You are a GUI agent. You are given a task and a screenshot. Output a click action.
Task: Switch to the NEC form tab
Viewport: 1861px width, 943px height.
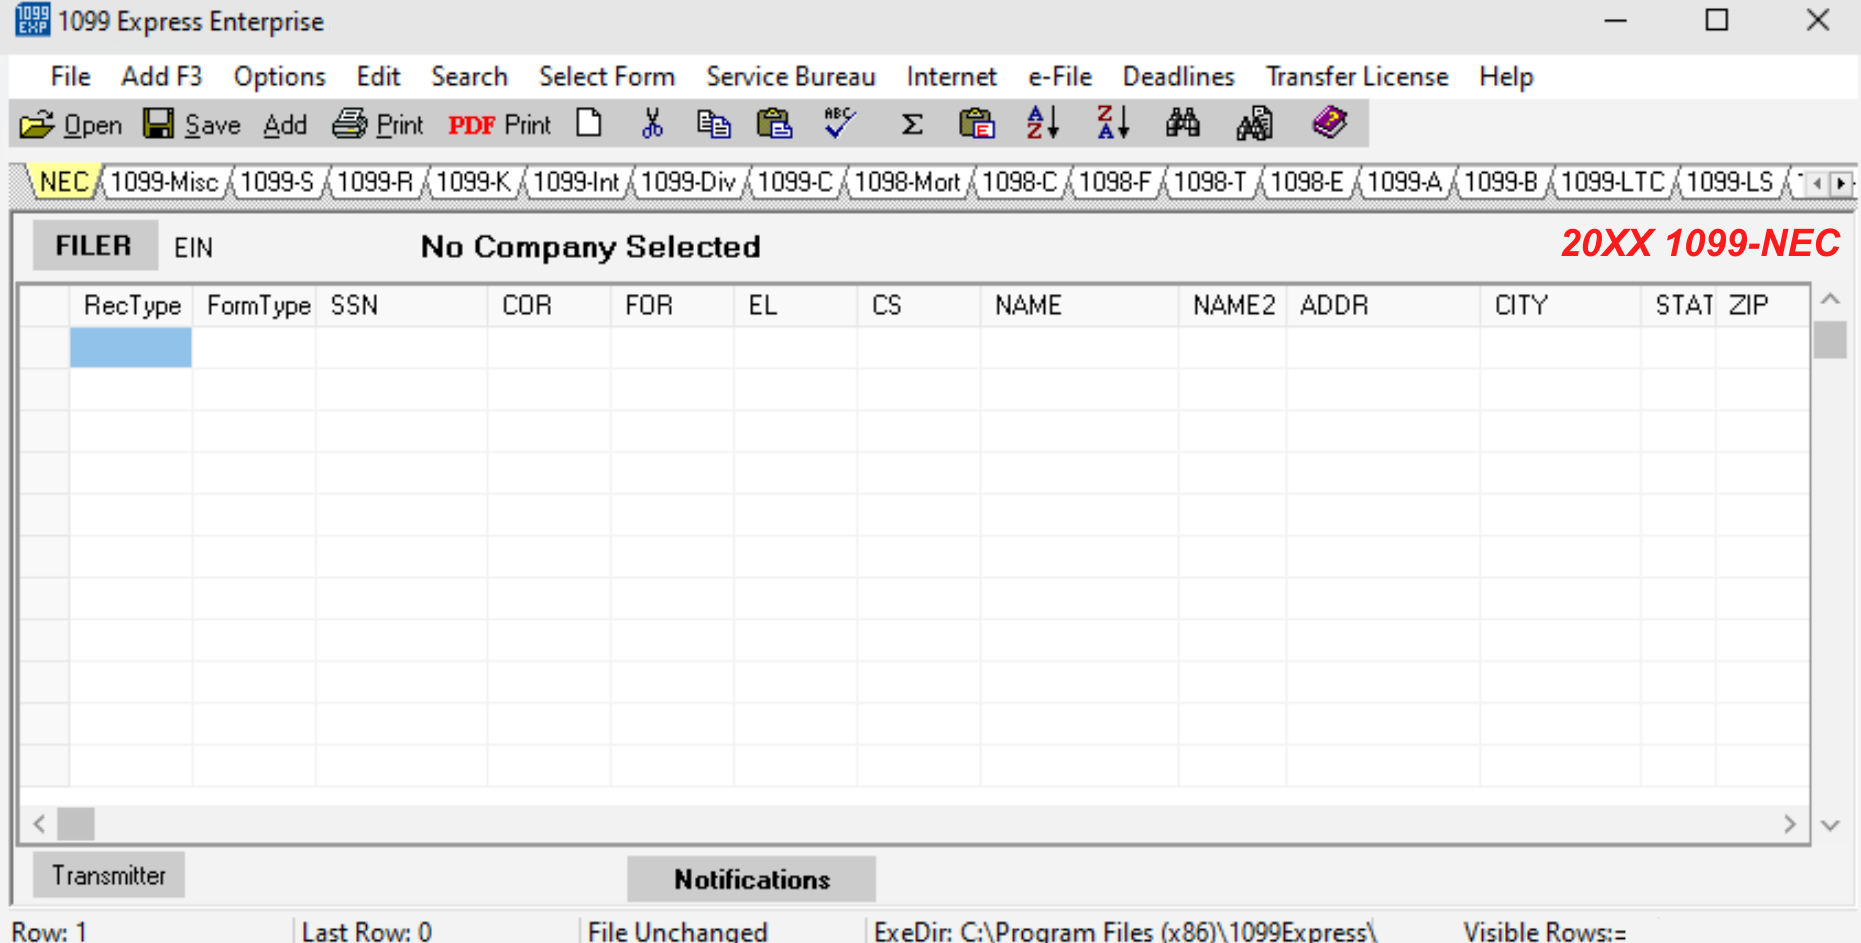tap(64, 182)
